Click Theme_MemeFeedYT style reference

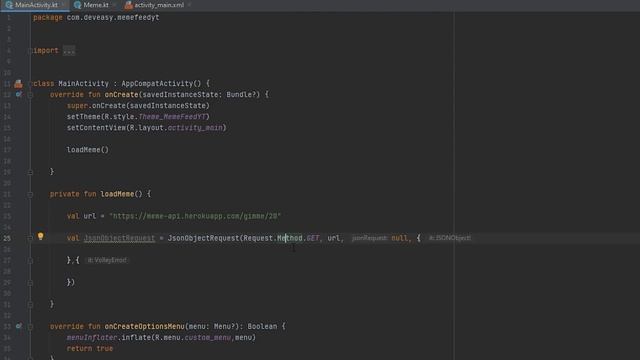point(172,117)
